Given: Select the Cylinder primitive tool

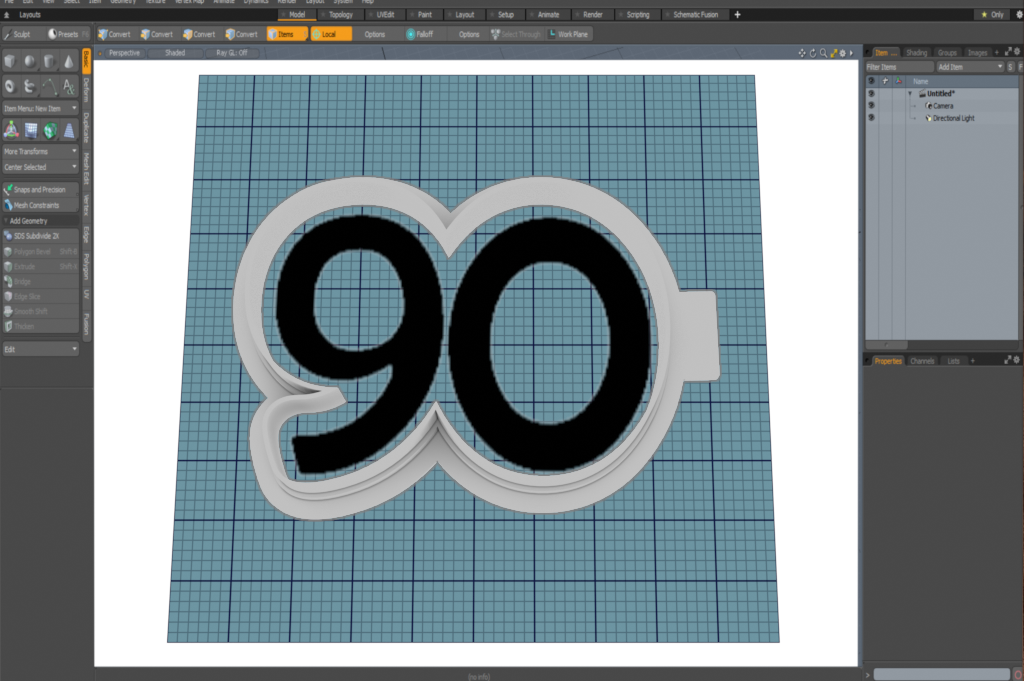Looking at the screenshot, I should tap(49, 62).
